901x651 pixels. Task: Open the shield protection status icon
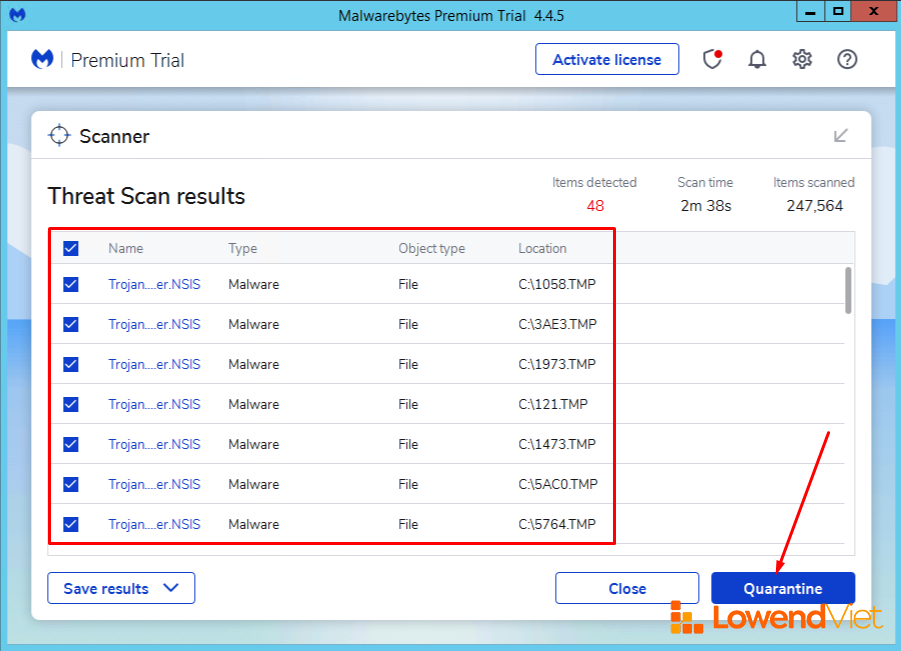[x=712, y=60]
